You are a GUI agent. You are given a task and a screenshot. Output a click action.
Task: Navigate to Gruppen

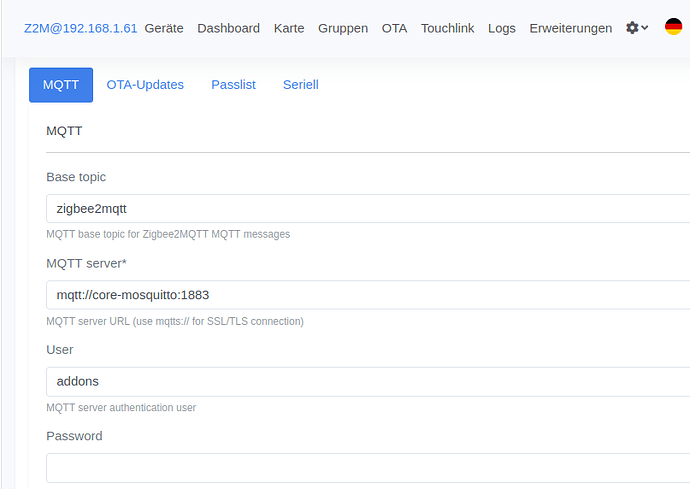coord(343,28)
